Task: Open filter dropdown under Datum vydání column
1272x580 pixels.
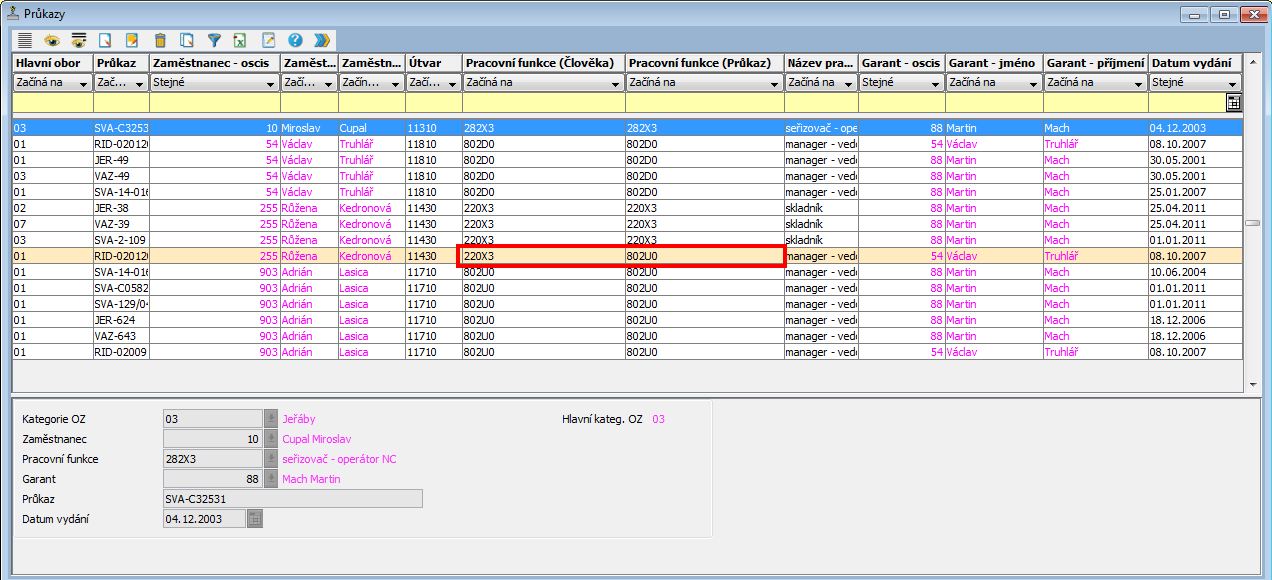Action: click(x=1232, y=83)
